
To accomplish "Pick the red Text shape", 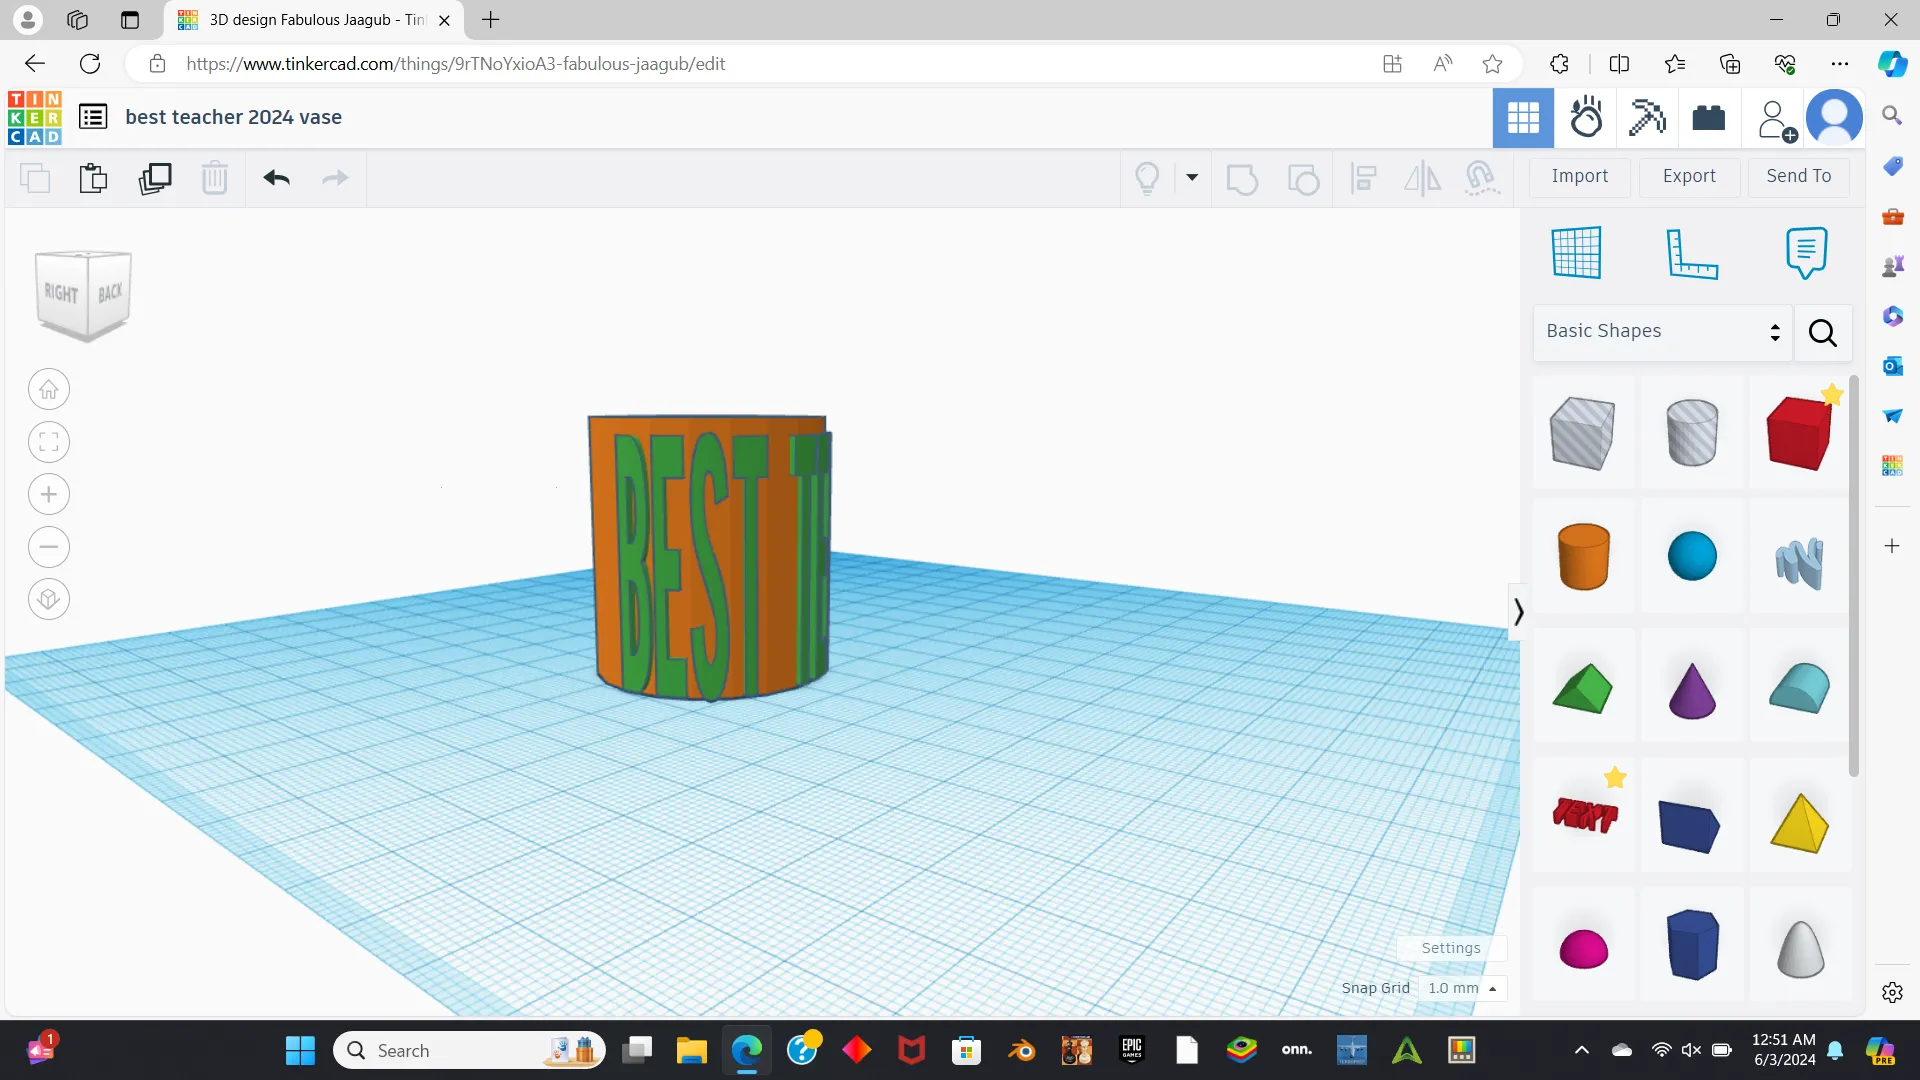I will click(1585, 814).
